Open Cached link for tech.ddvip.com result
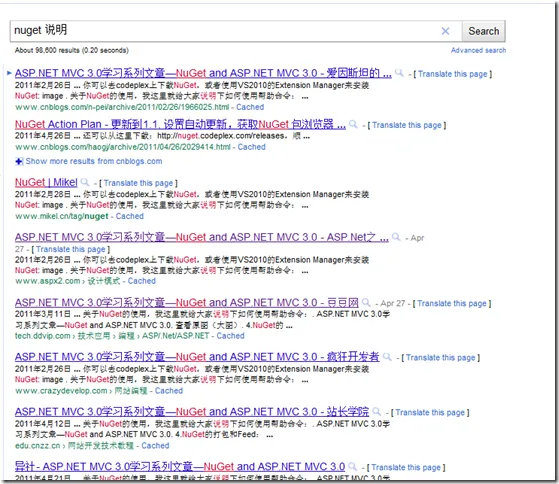This screenshot has width=559, height=484. (x=230, y=336)
